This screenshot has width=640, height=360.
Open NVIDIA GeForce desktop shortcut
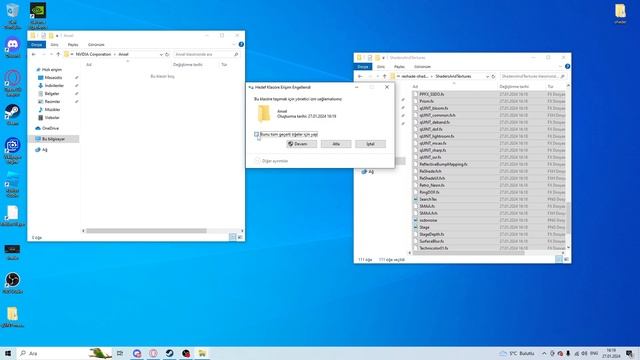pos(38,16)
